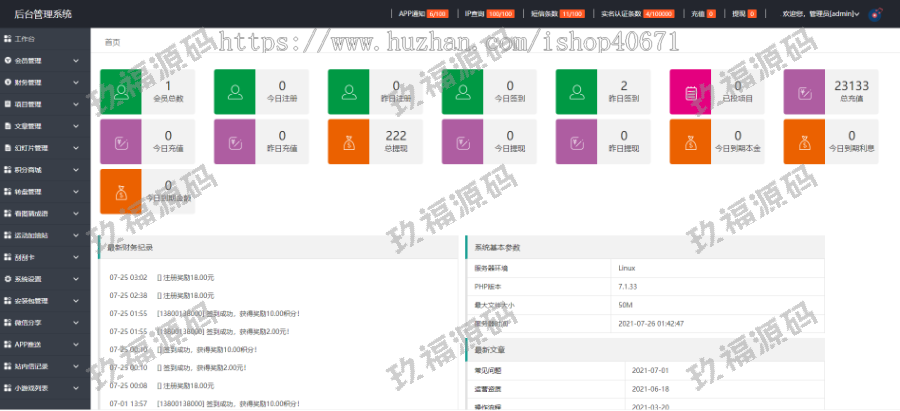Click the orange 今日到期本金 money bag icon
Image resolution: width=900 pixels, height=411 pixels.
(x=690, y=141)
